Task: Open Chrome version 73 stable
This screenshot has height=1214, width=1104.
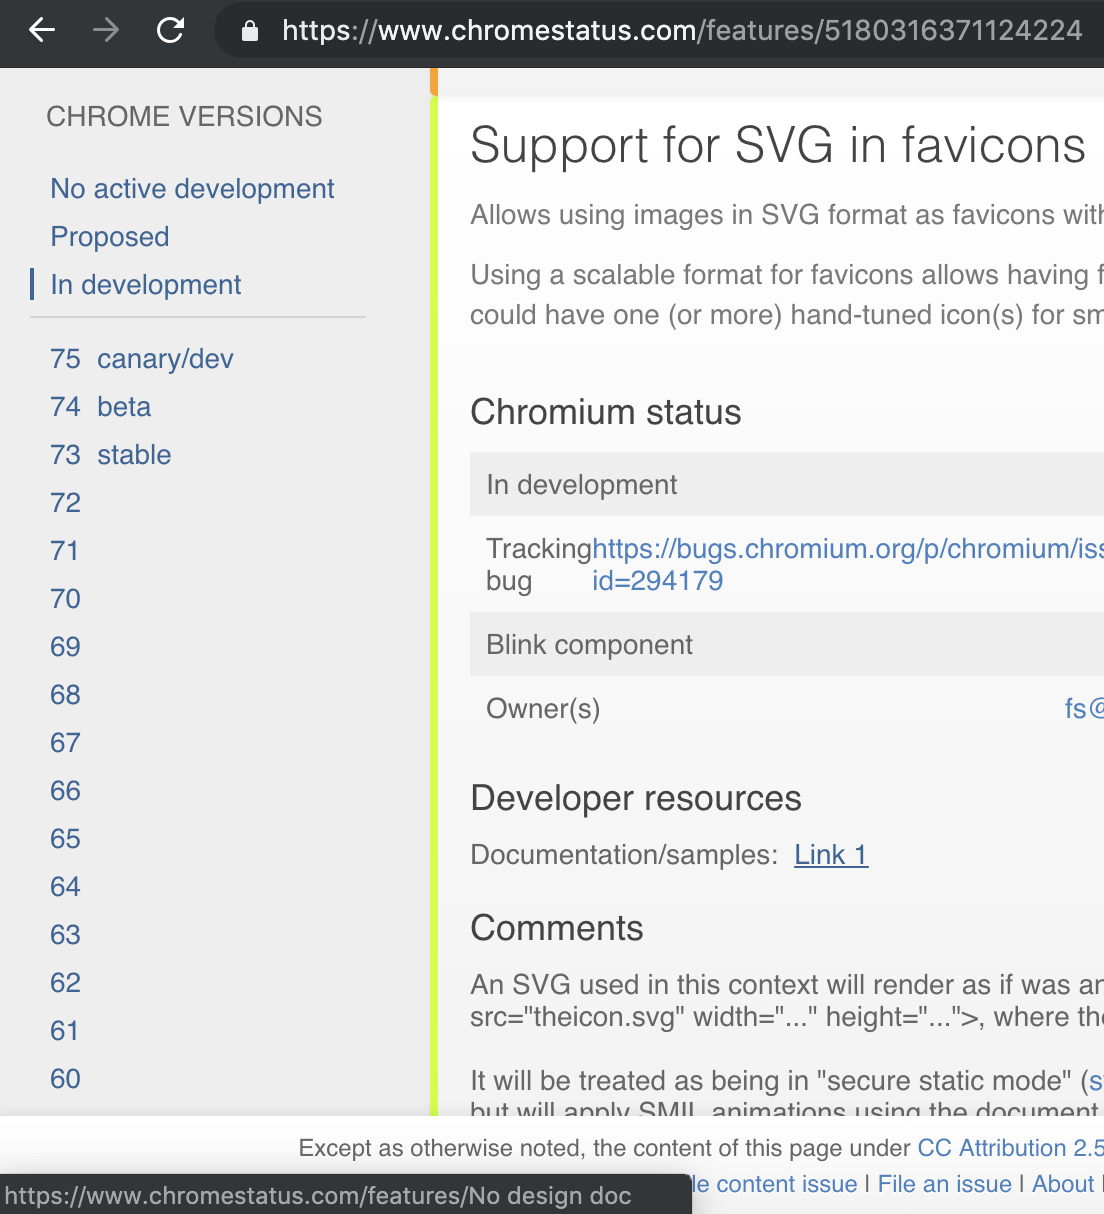Action: (110, 454)
